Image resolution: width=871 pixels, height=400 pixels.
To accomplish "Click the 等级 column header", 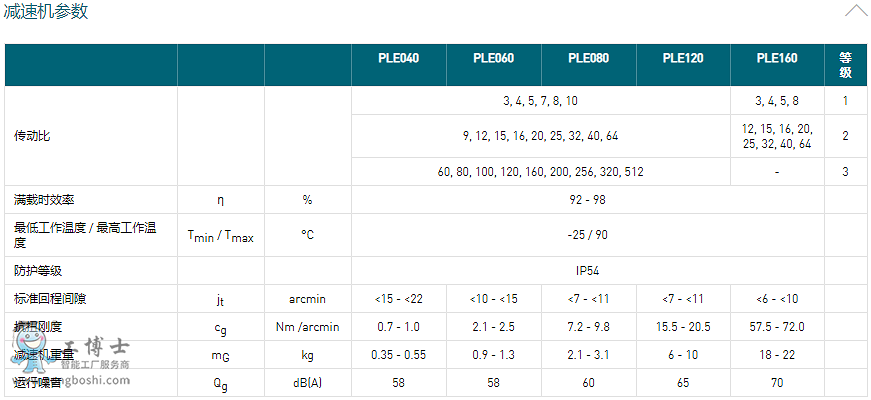I will pyautogui.click(x=845, y=65).
